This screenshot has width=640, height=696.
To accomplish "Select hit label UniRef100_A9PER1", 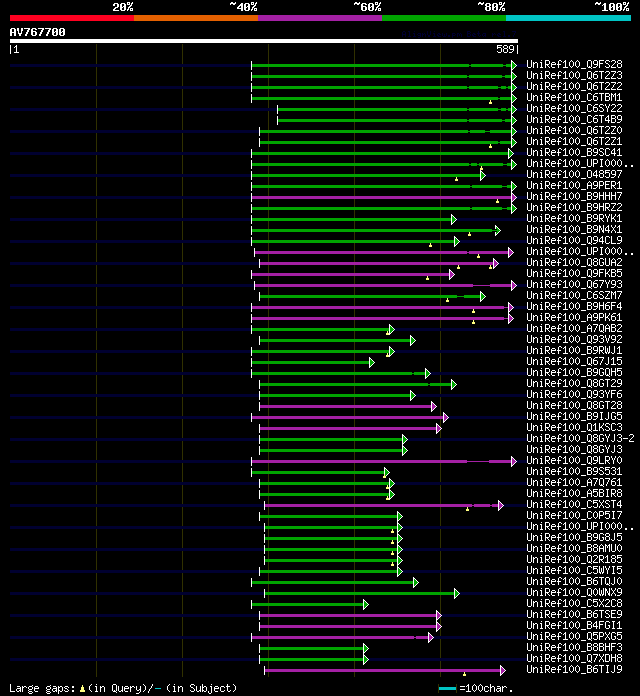I will point(574,185).
